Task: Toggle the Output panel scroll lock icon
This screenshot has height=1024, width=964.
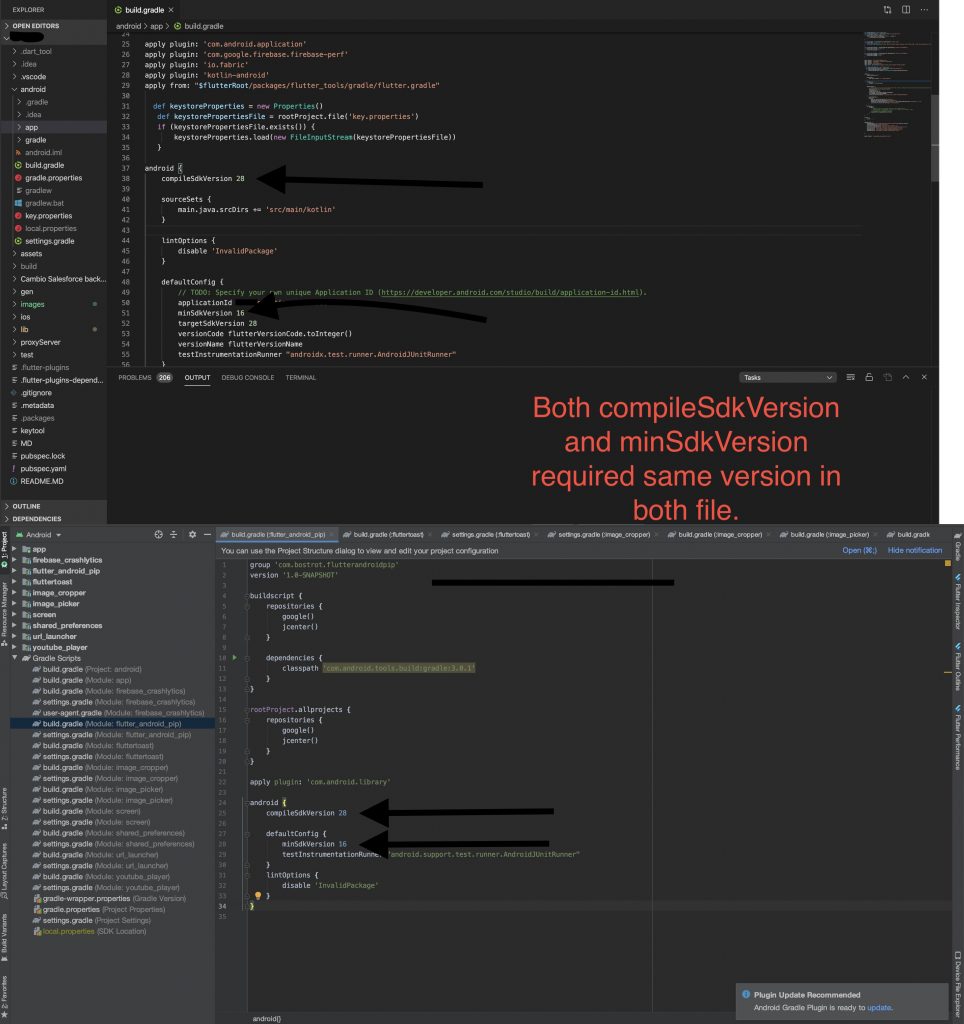Action: click(869, 378)
